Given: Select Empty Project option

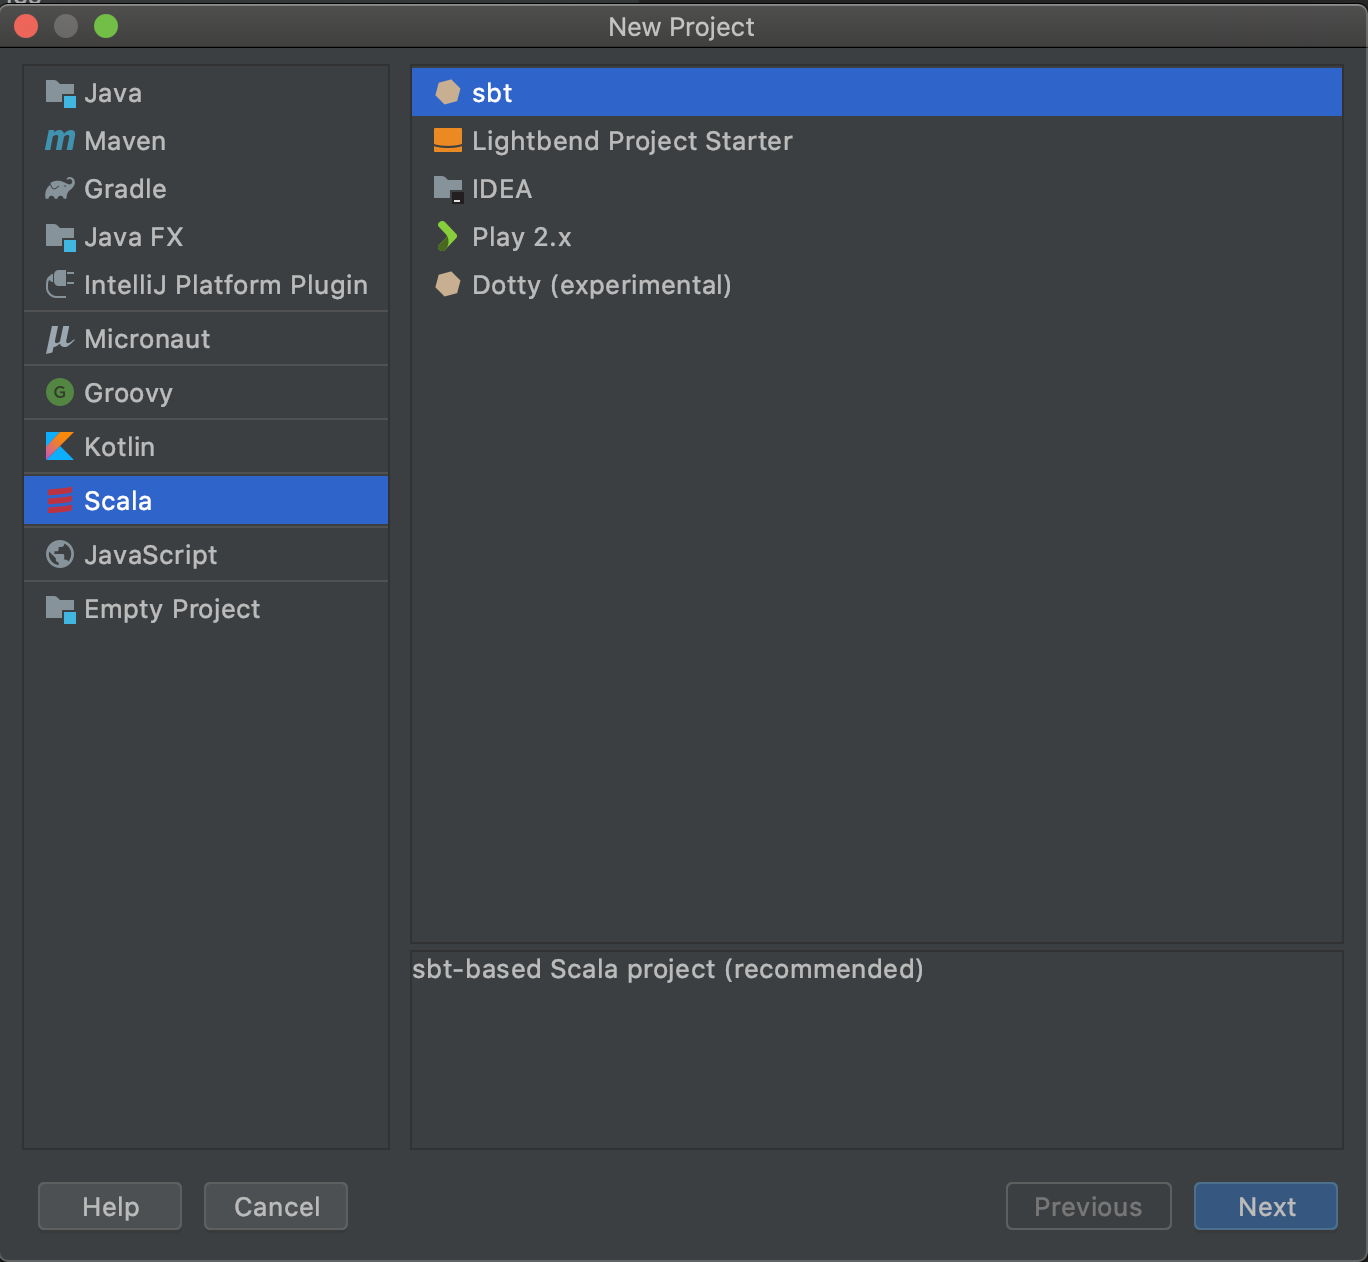Looking at the screenshot, I should click(x=206, y=609).
